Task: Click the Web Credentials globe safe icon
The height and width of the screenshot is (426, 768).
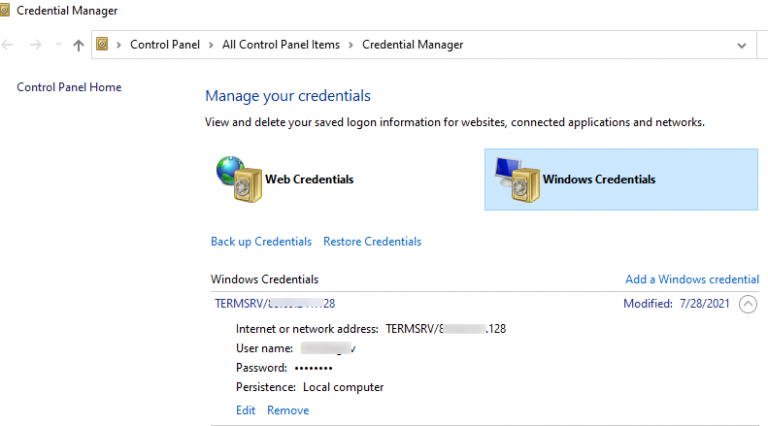Action: tap(239, 179)
